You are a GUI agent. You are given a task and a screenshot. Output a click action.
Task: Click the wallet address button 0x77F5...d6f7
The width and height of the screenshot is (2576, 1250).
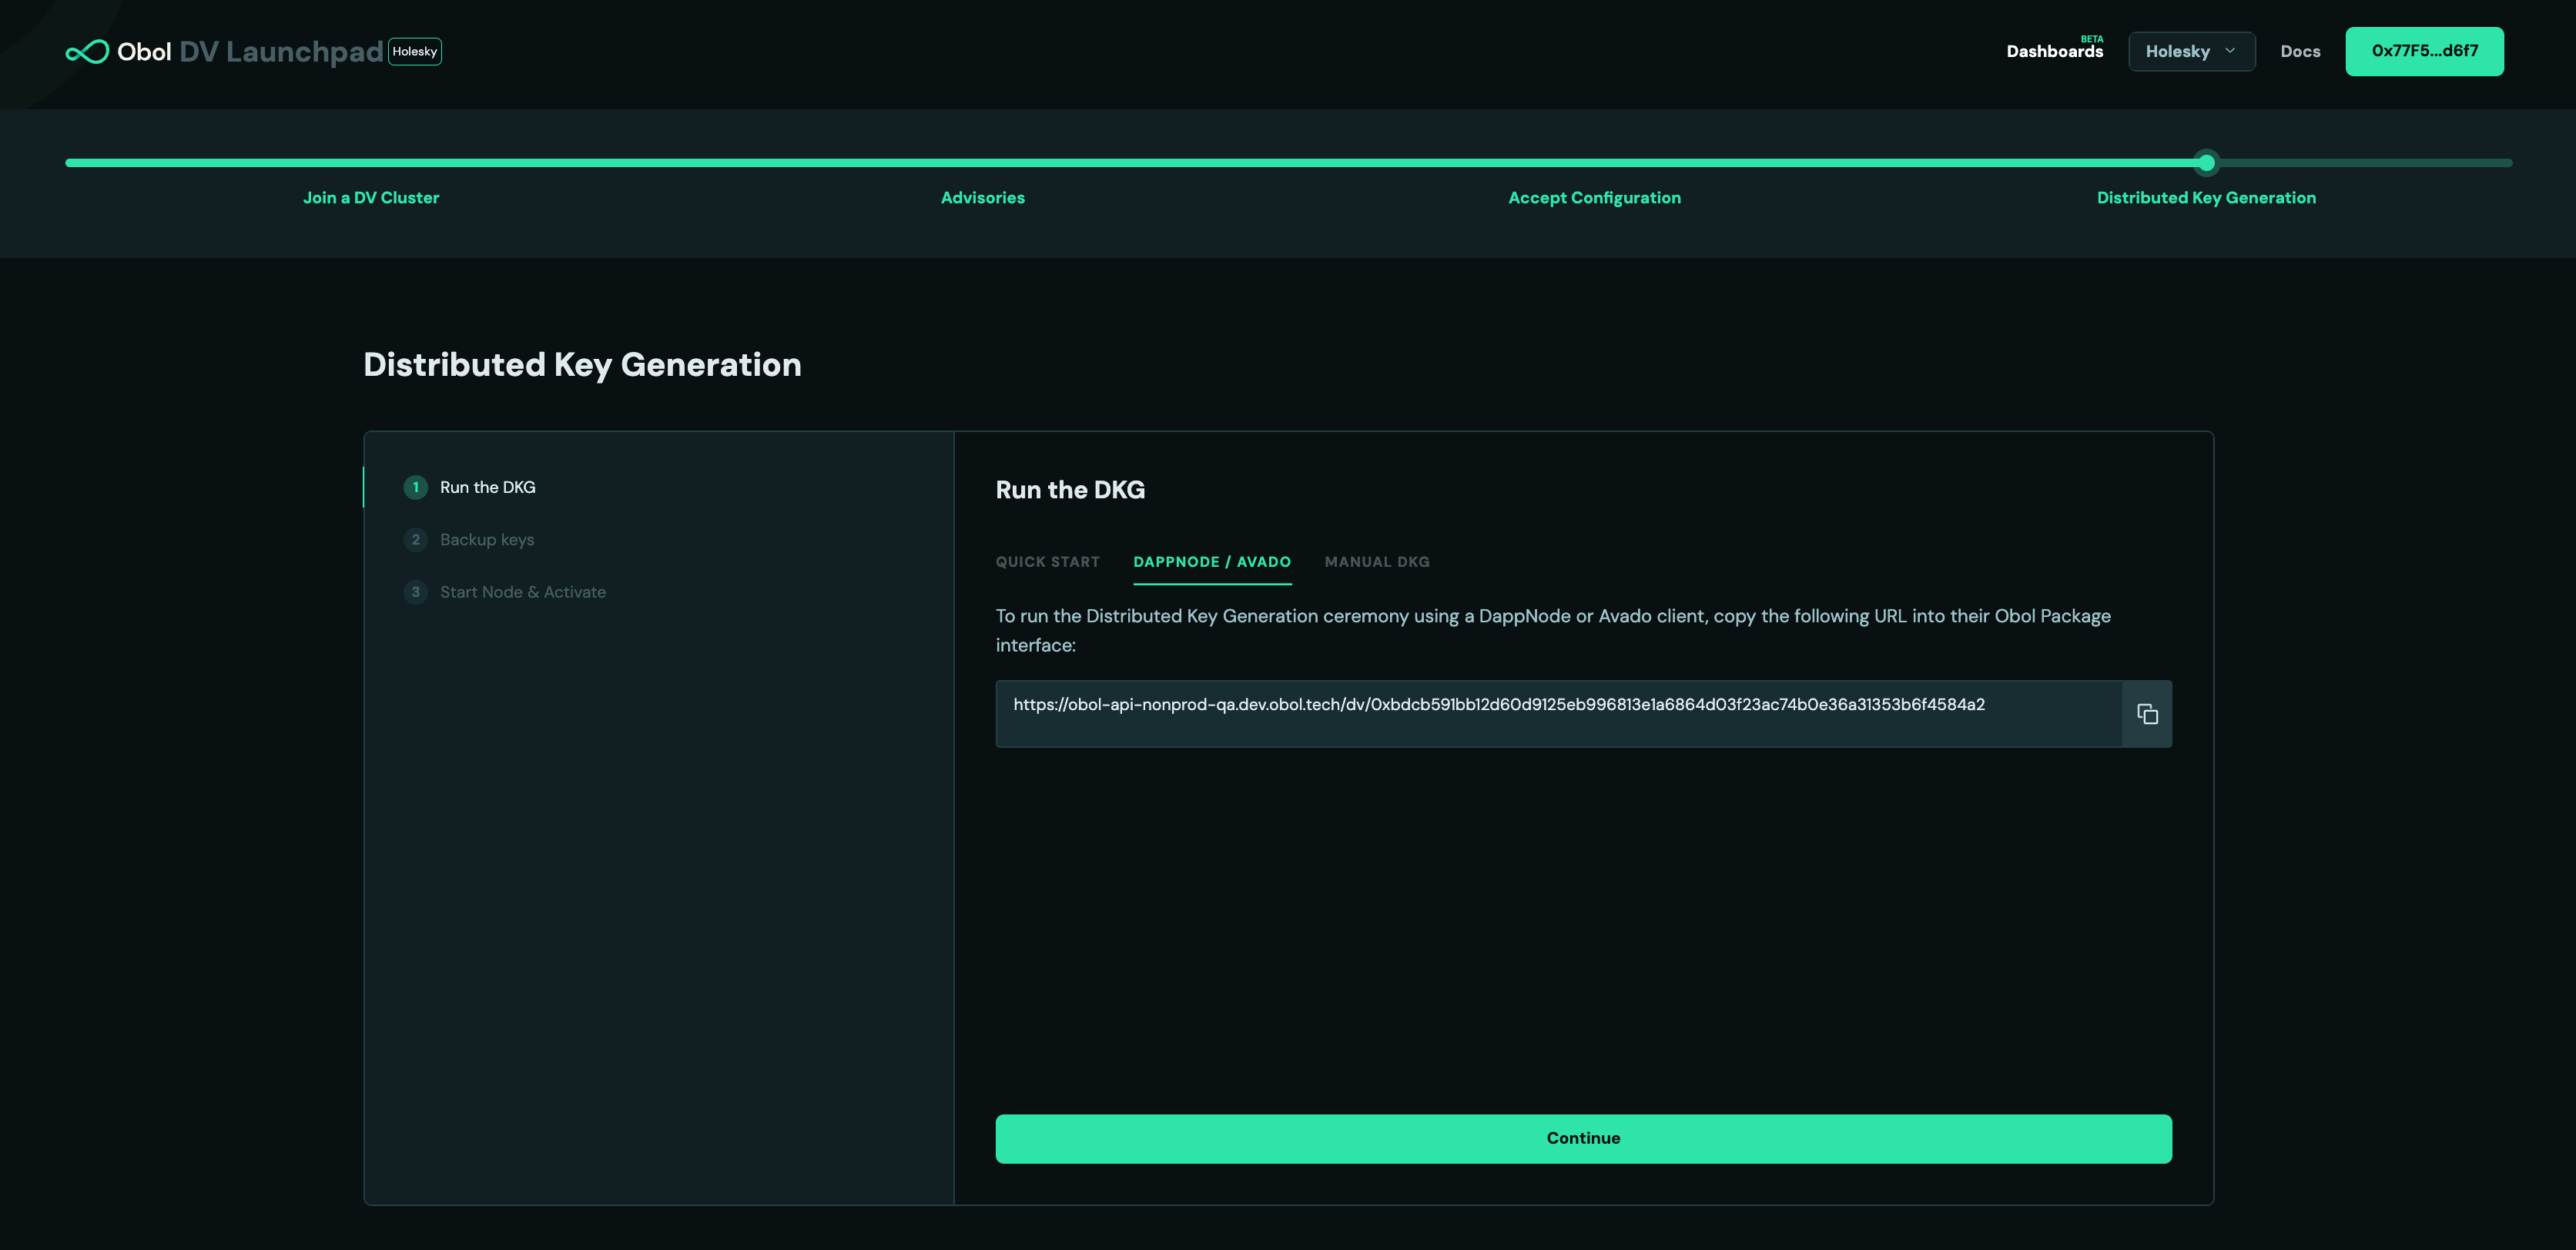coord(2424,51)
